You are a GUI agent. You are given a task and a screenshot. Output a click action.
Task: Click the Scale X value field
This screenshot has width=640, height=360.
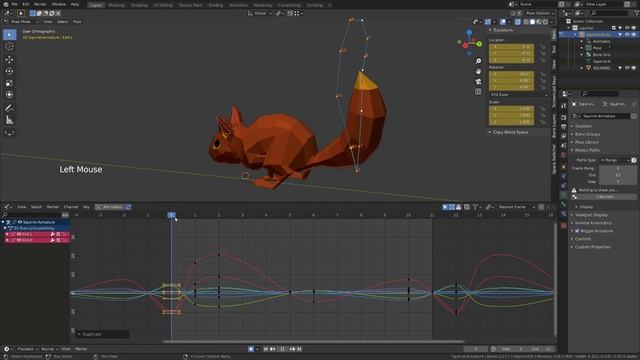511,109
